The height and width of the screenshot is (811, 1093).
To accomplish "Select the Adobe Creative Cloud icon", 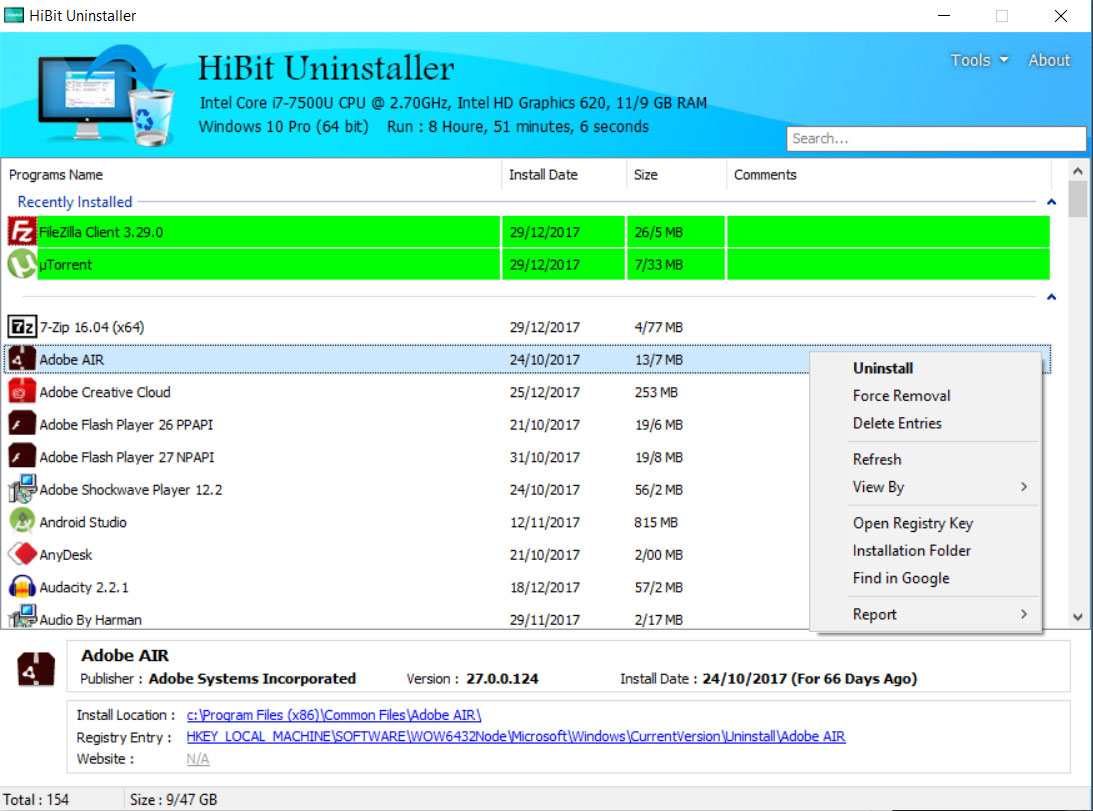I will 22,392.
